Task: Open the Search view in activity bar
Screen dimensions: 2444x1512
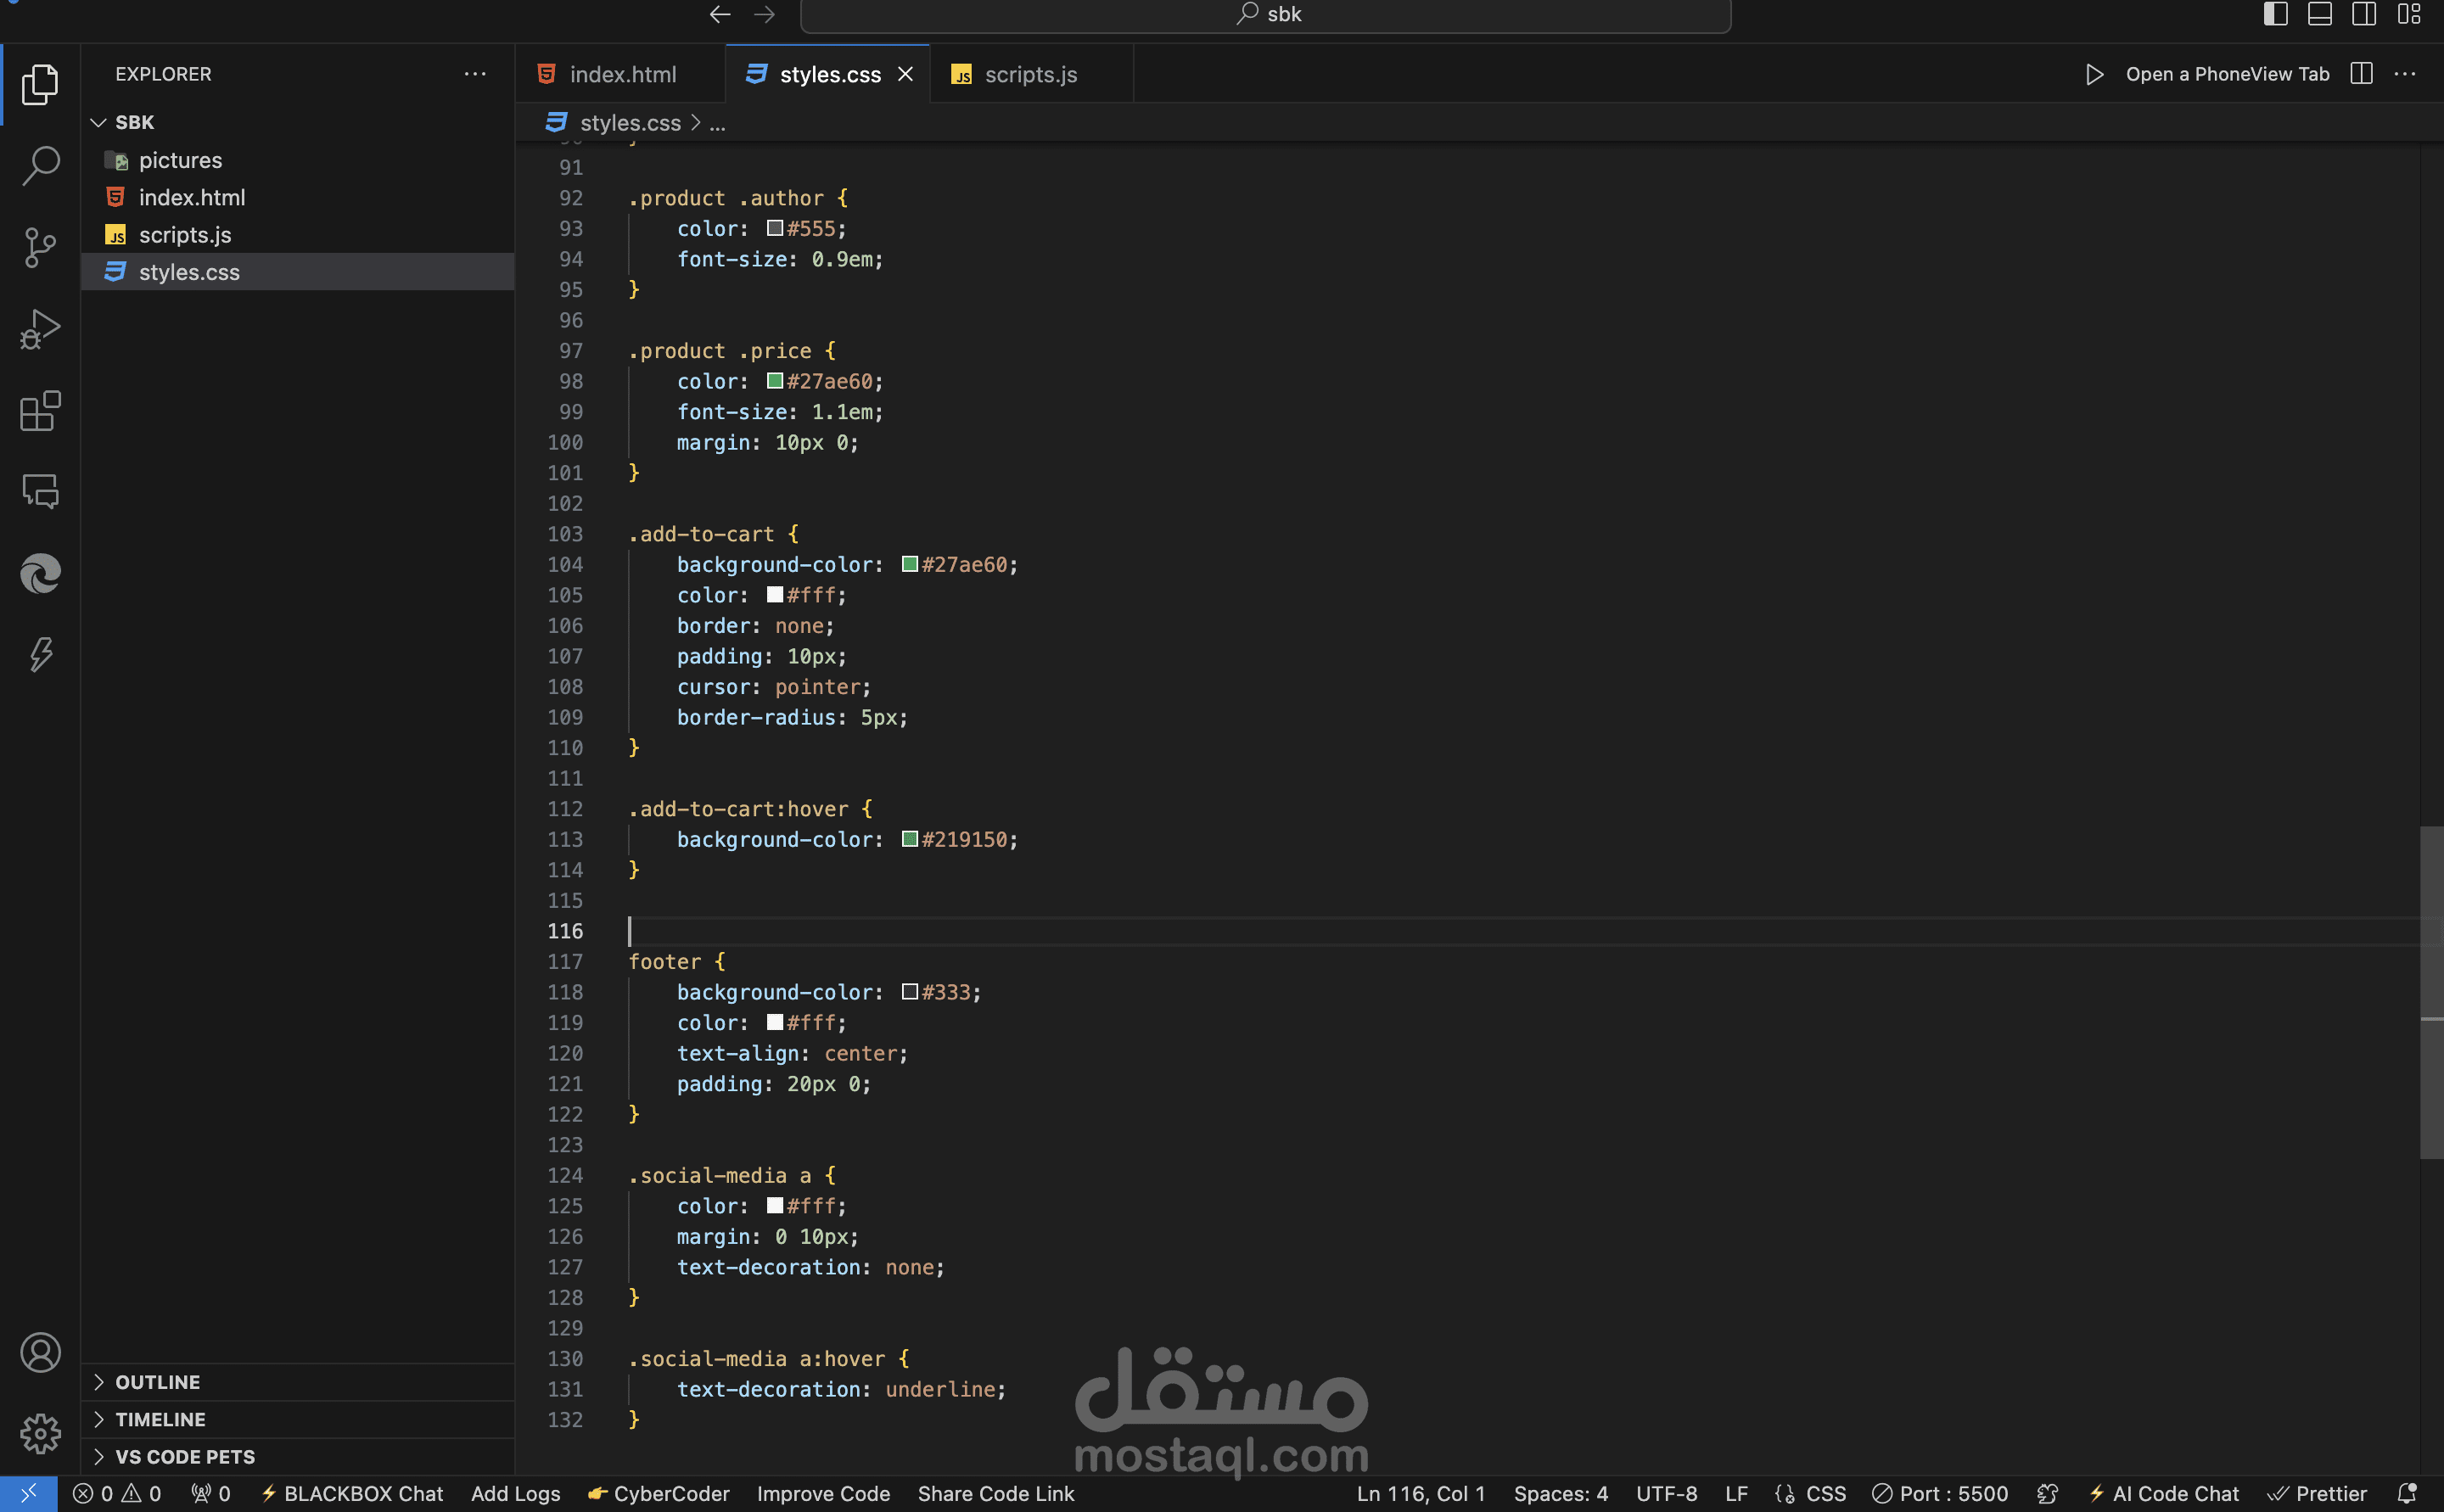Action: [40, 166]
